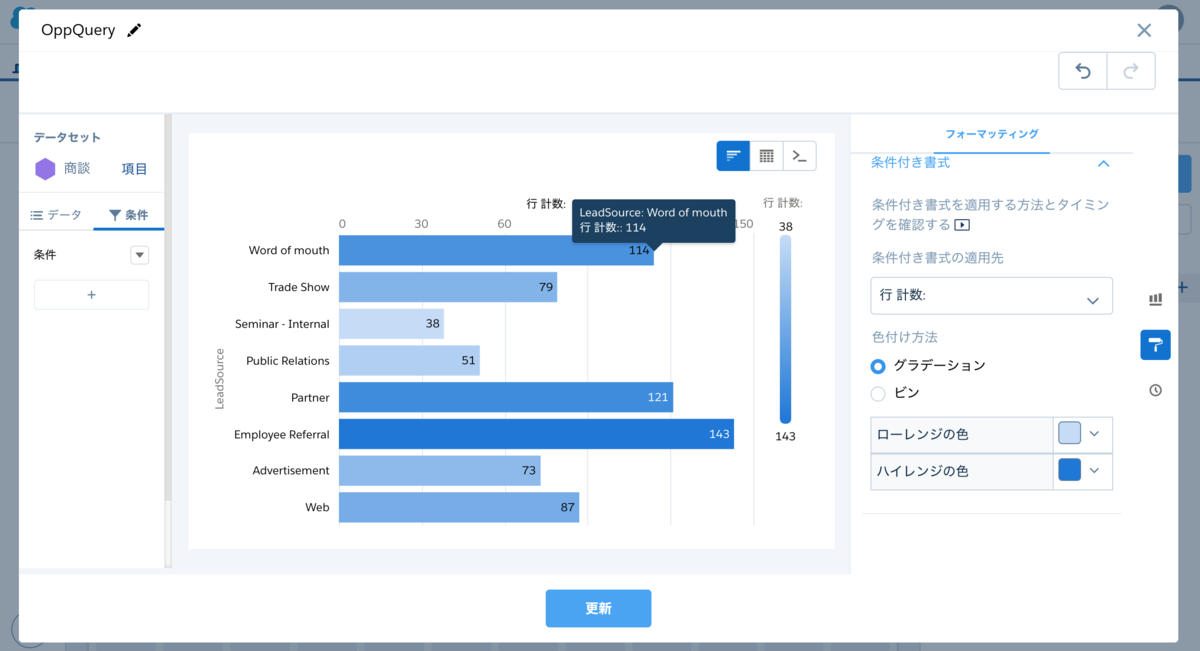Click the Word of mouth bar
Viewport: 1200px width, 651px height.
click(x=496, y=250)
